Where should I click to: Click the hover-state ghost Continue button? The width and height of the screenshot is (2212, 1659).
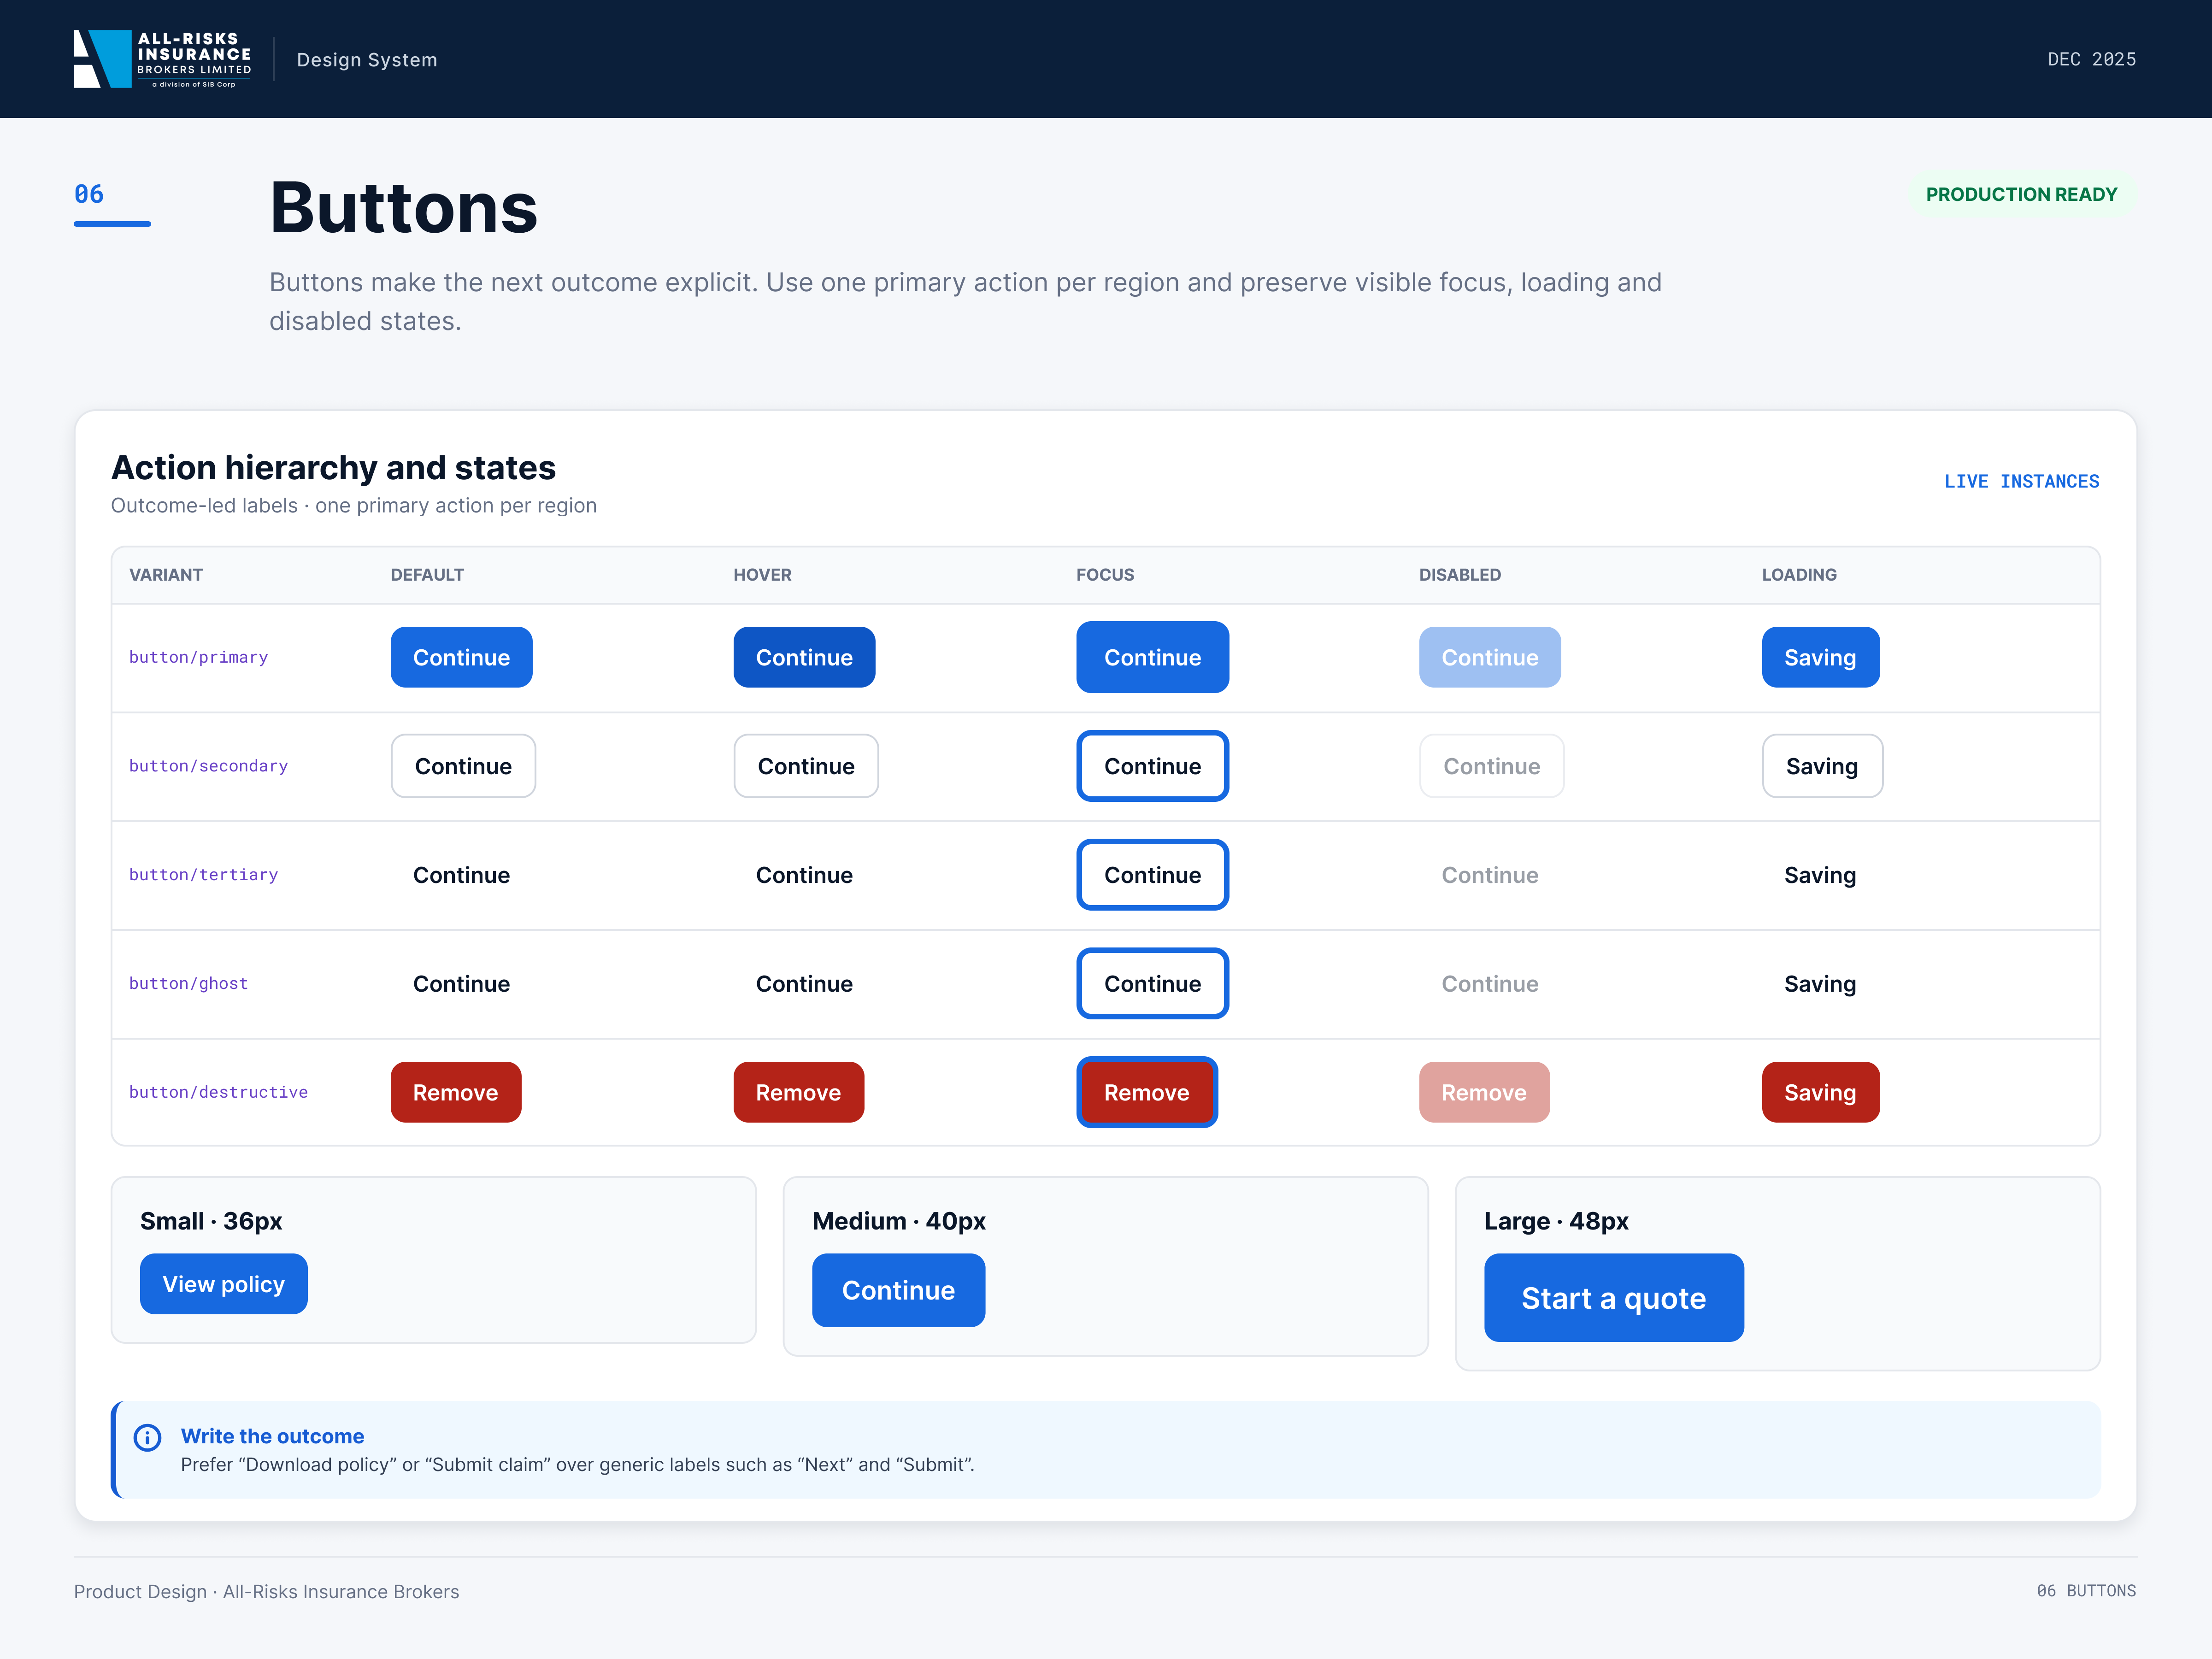(x=804, y=984)
